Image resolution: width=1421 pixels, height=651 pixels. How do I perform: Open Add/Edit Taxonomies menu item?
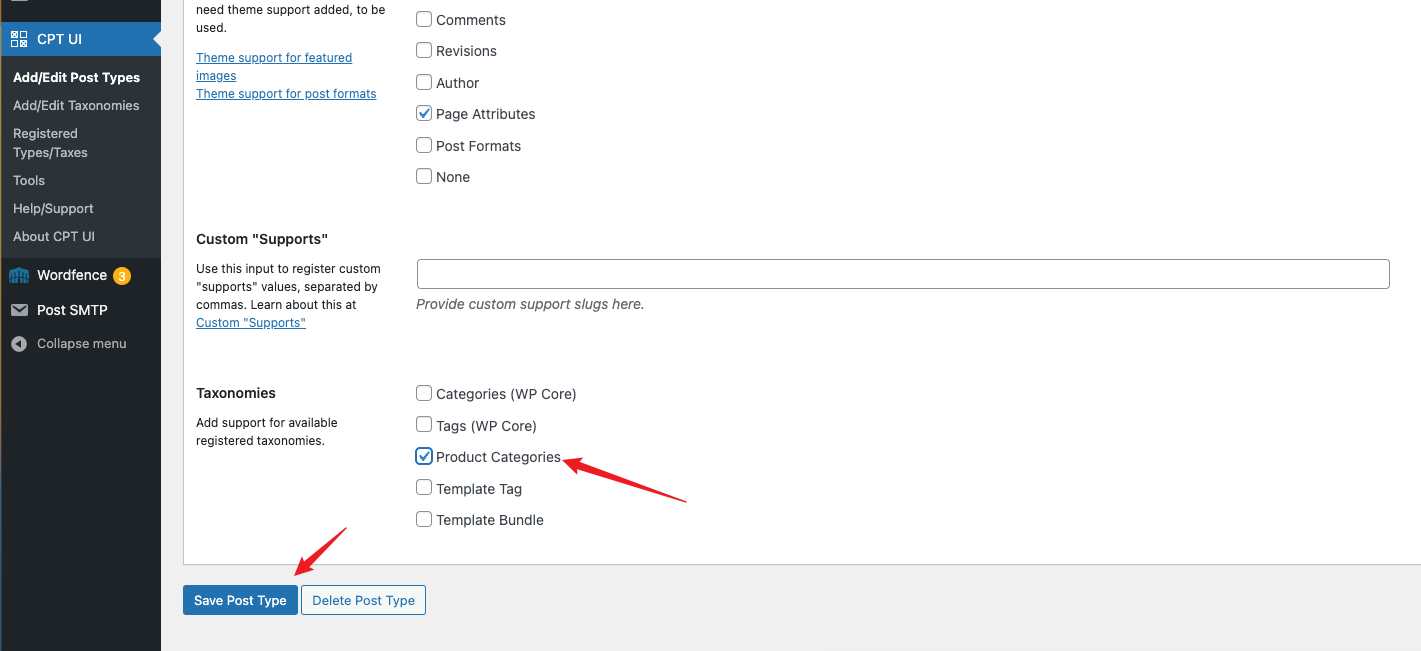pos(76,106)
